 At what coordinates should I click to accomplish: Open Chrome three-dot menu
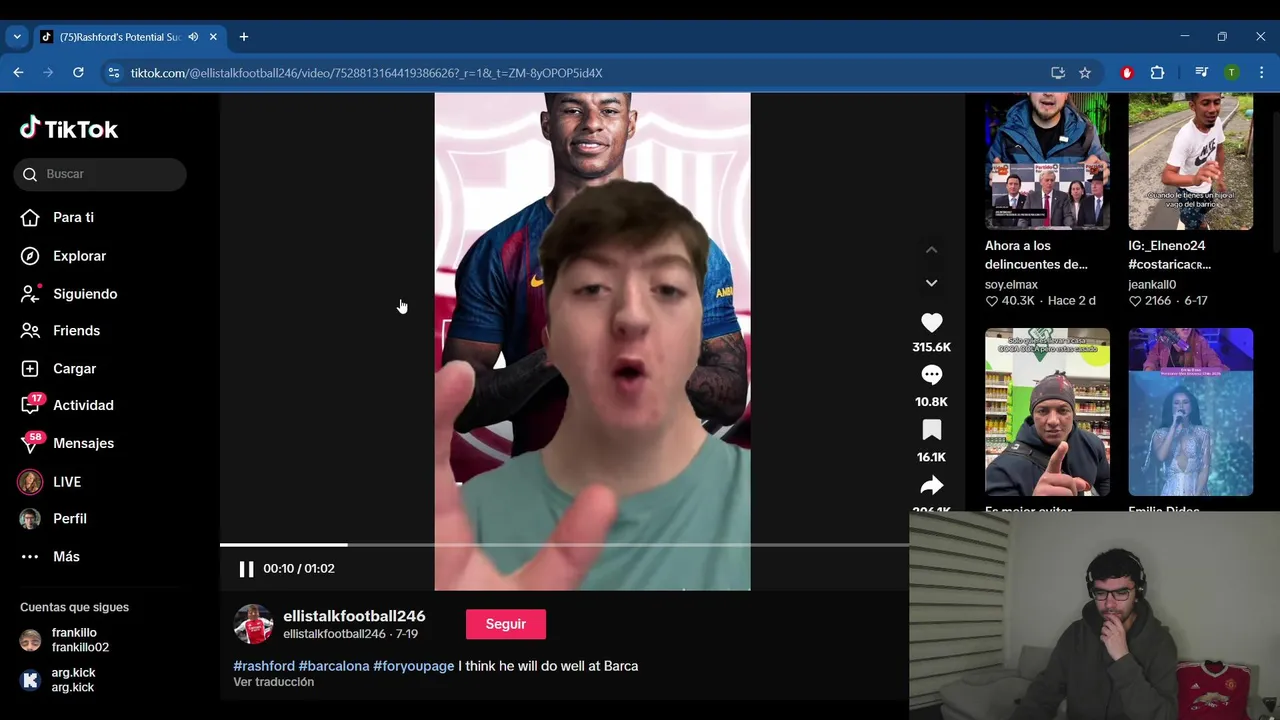point(1261,73)
